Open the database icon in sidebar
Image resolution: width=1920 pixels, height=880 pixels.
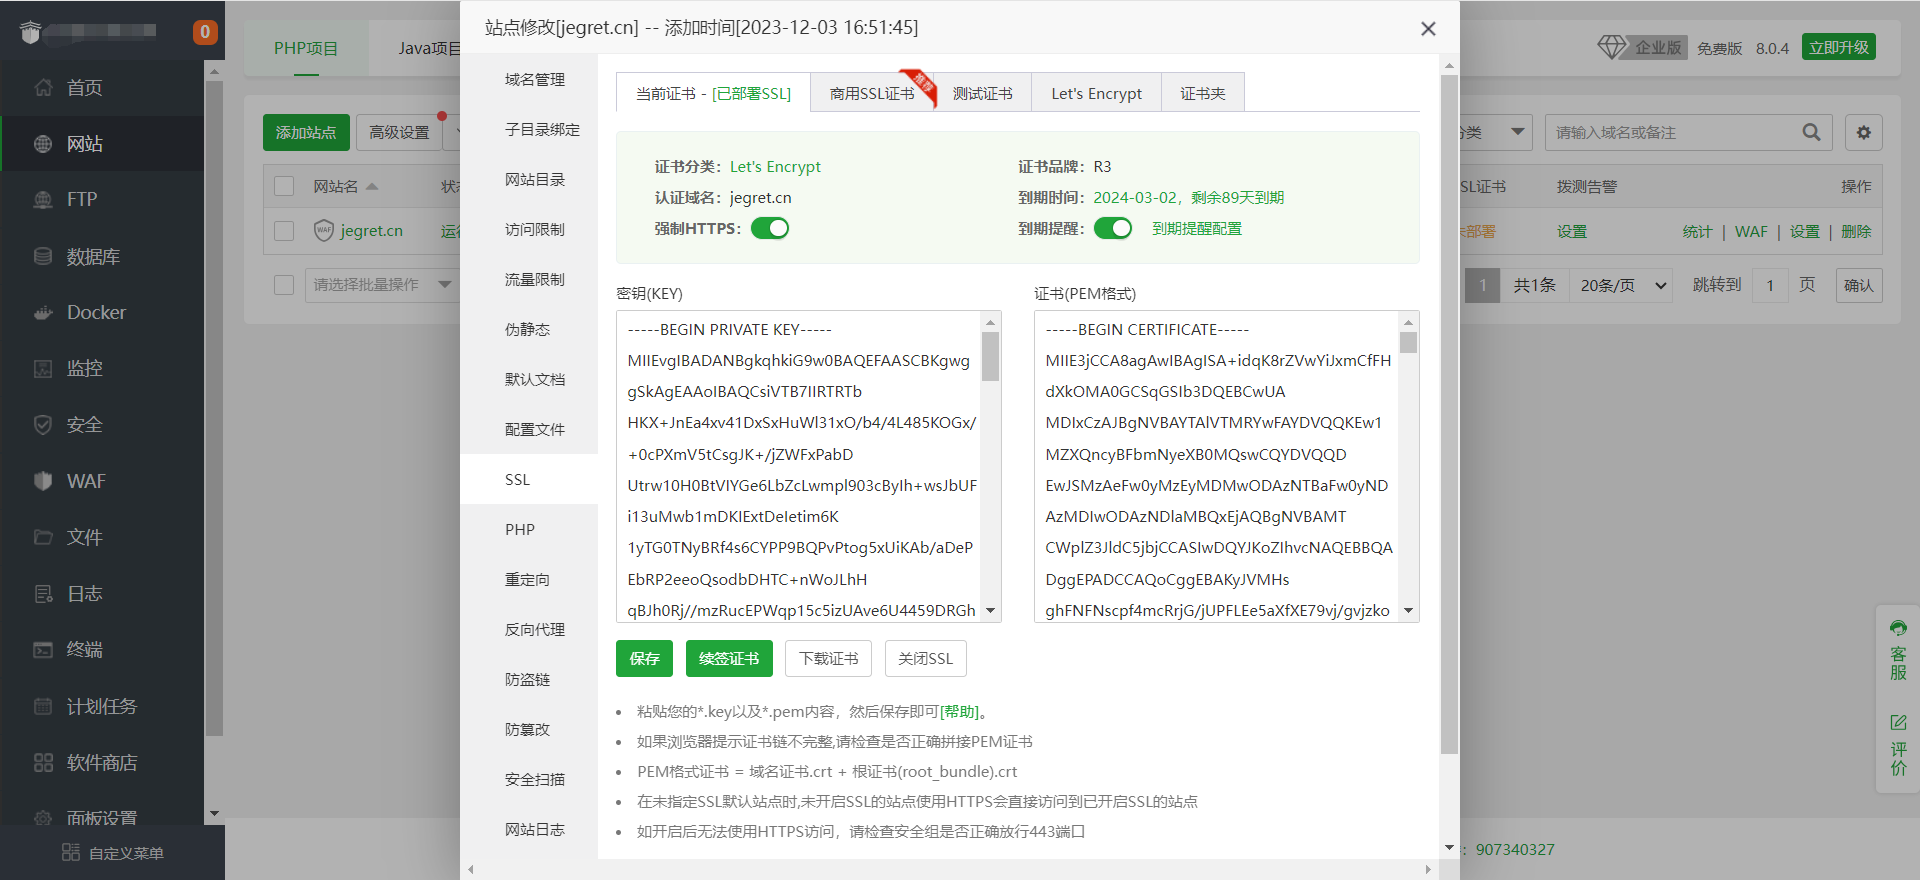coord(43,257)
